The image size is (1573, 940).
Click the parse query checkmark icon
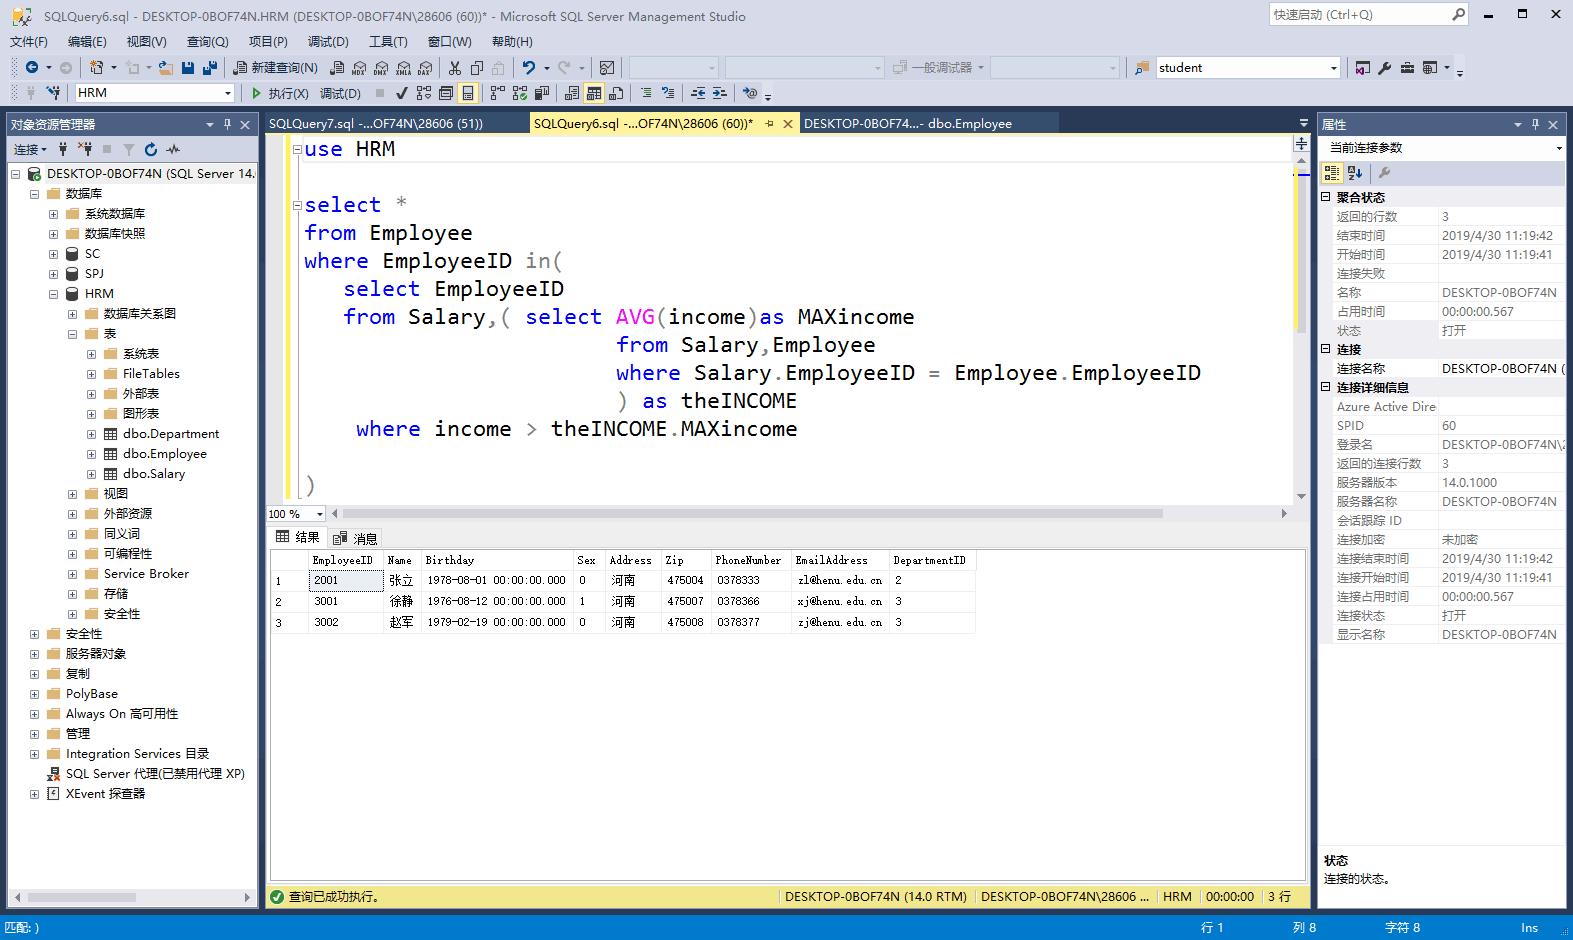pos(401,93)
